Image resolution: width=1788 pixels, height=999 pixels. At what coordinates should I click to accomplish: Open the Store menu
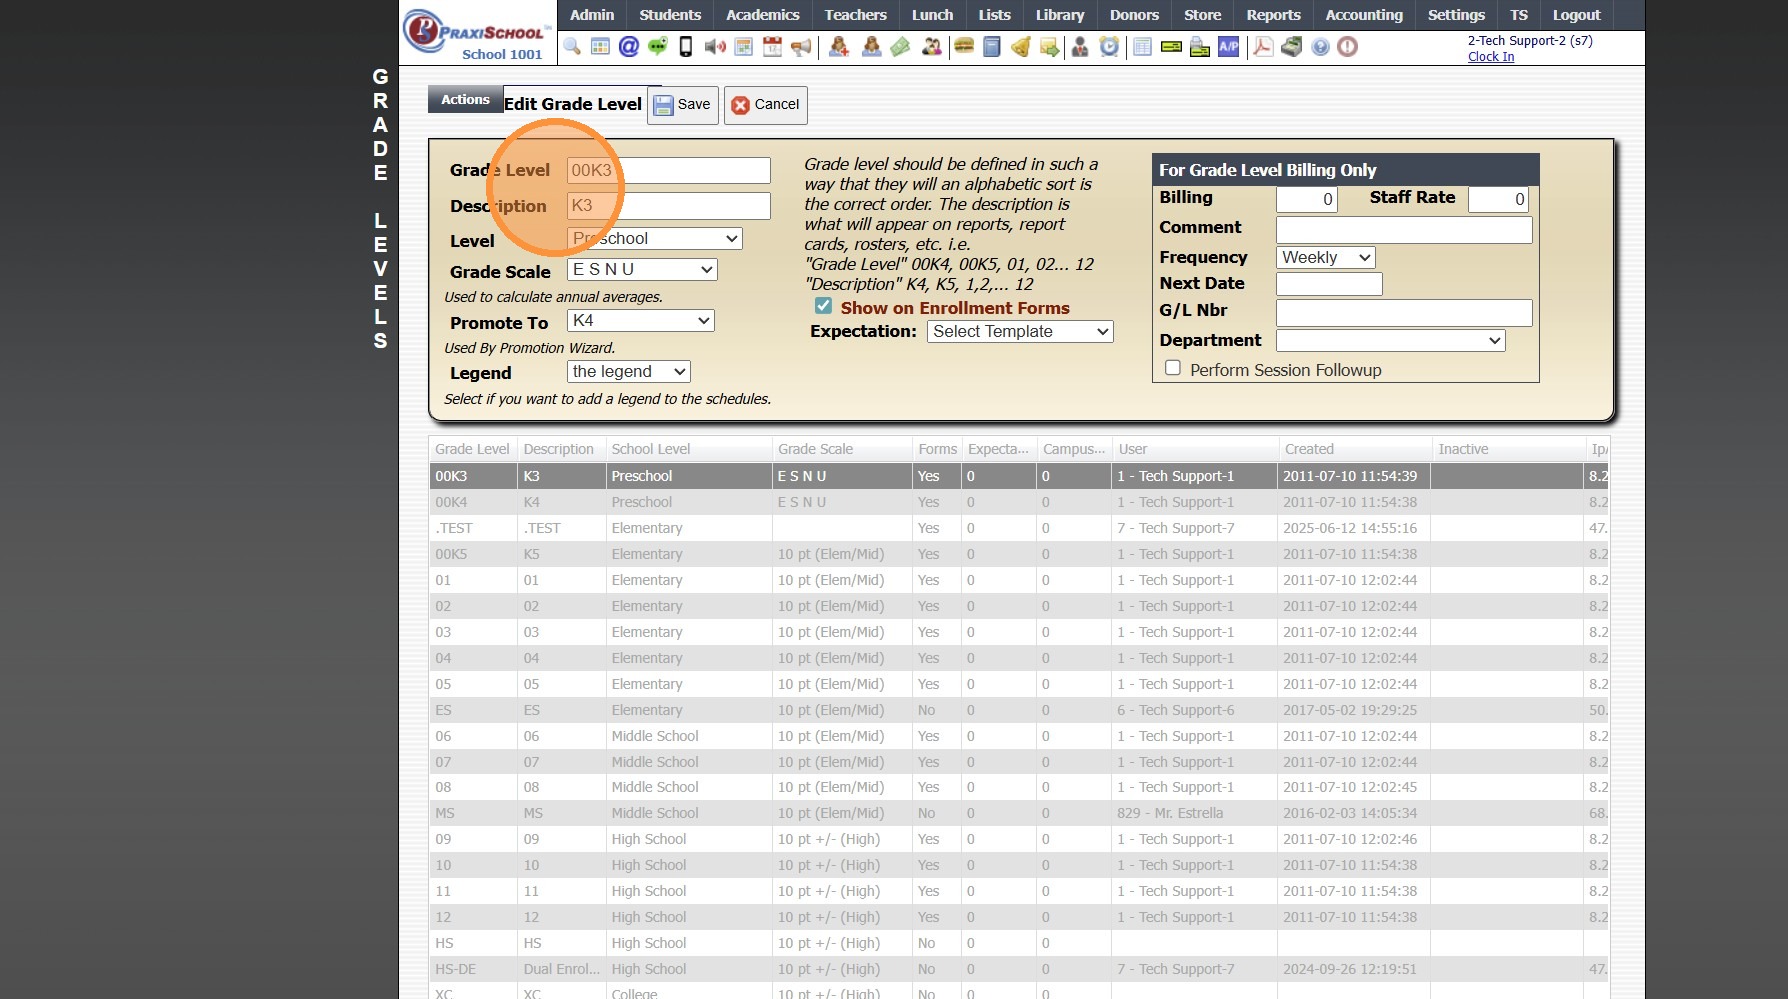pyautogui.click(x=1202, y=15)
